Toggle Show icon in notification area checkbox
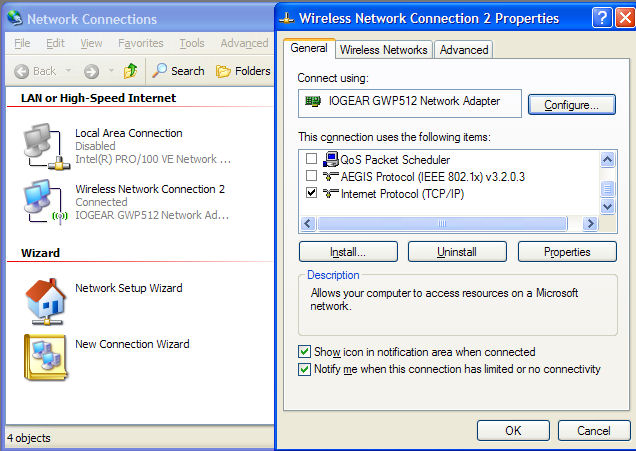The width and height of the screenshot is (636, 451). (x=304, y=352)
